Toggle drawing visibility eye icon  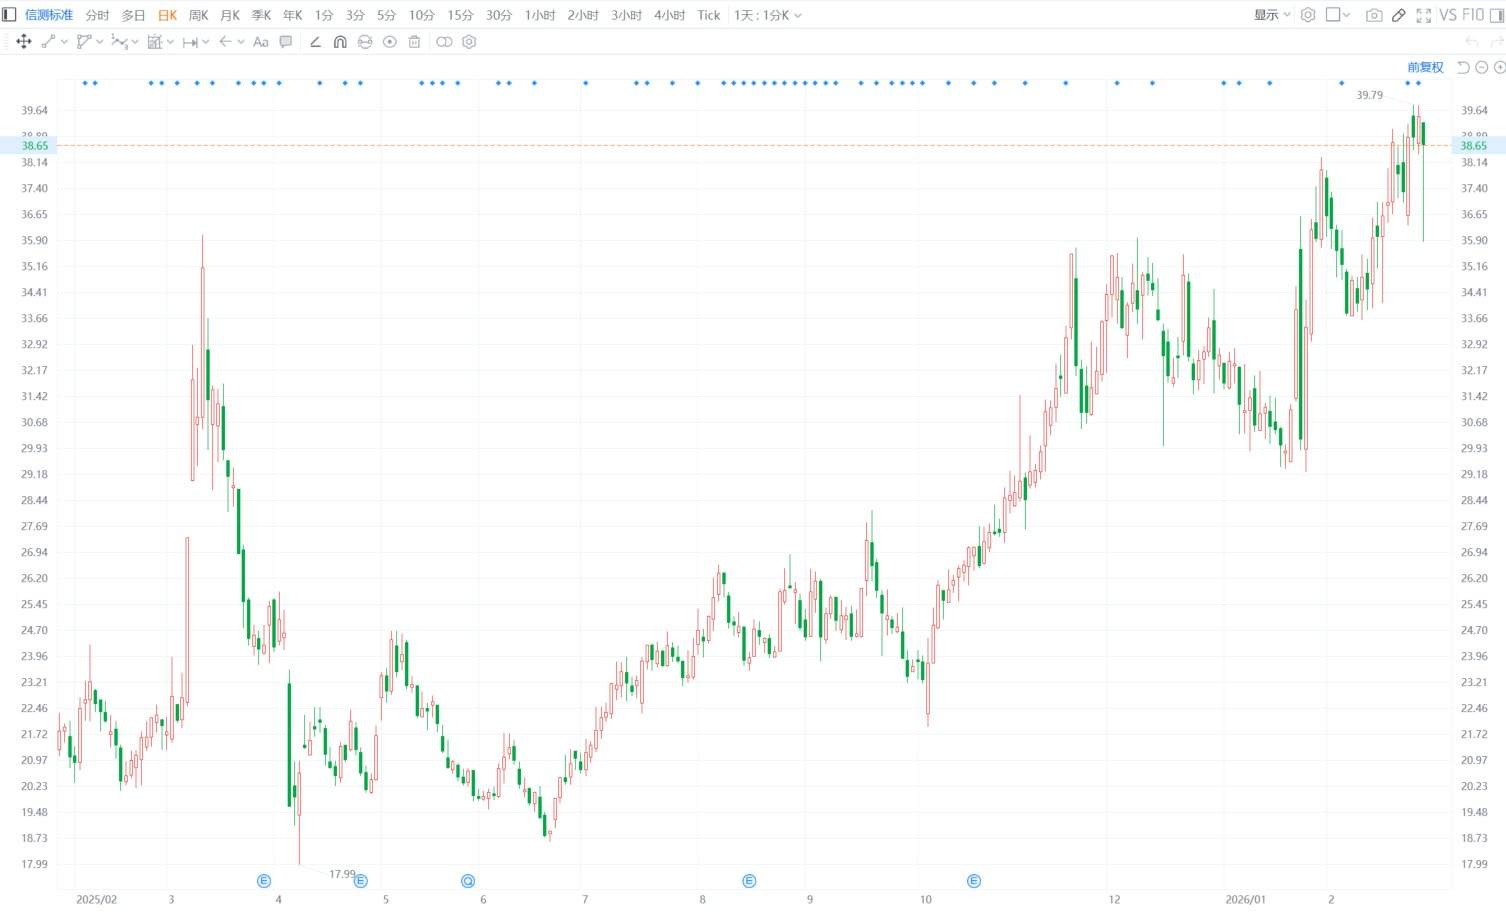(x=390, y=42)
